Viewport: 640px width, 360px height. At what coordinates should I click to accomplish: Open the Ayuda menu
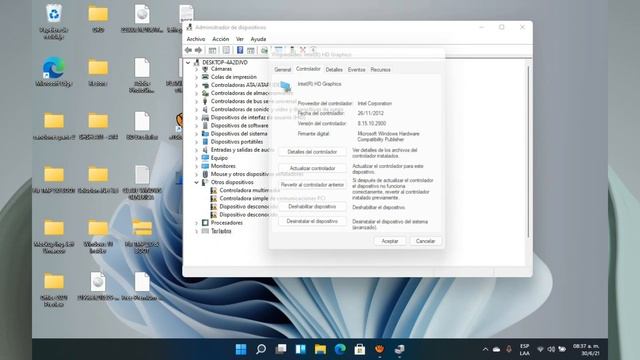click(258, 39)
